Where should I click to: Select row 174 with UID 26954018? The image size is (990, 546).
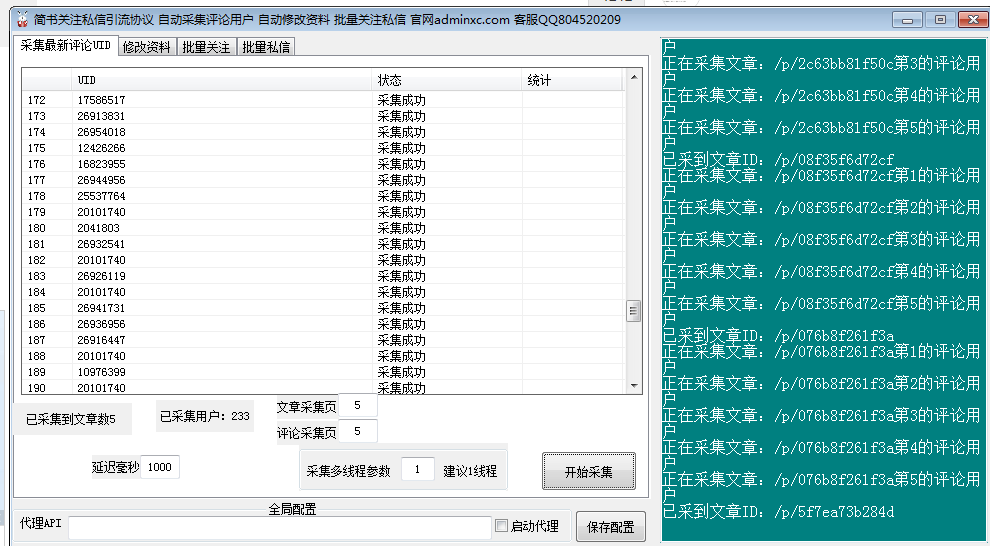tap(323, 132)
